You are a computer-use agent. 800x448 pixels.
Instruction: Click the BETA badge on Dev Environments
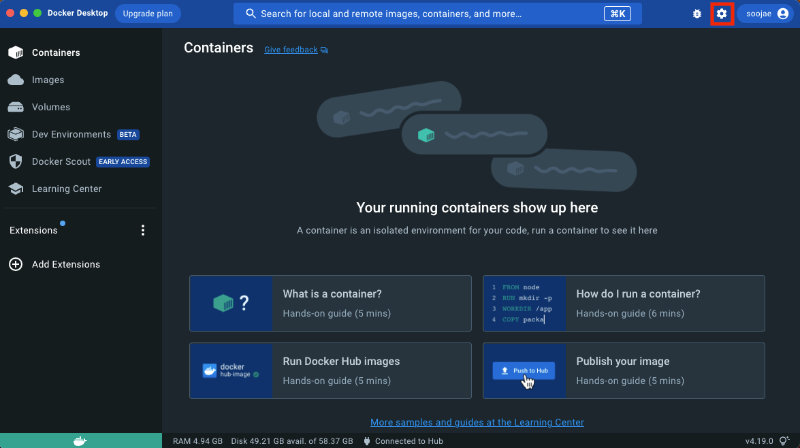(128, 135)
